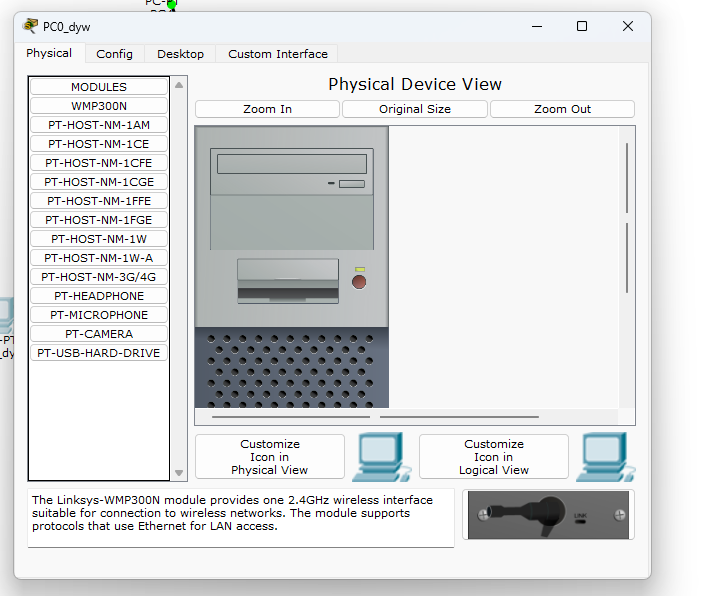This screenshot has width=716, height=596.
Task: Click the physical view PC icon preview
Action: (x=382, y=457)
